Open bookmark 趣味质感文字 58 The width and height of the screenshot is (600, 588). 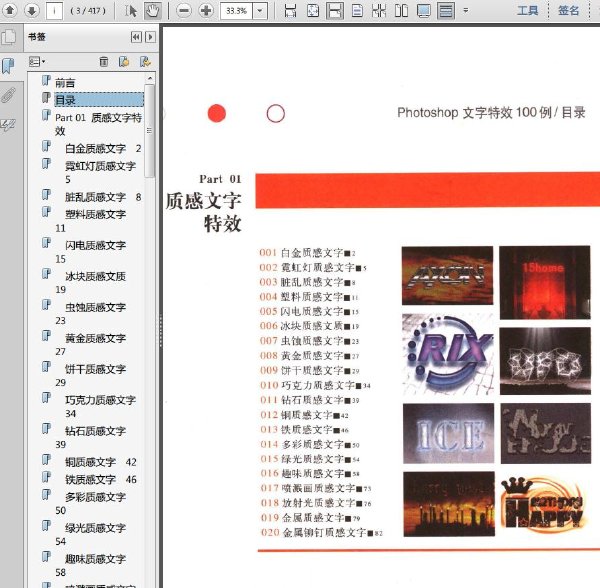click(x=90, y=565)
